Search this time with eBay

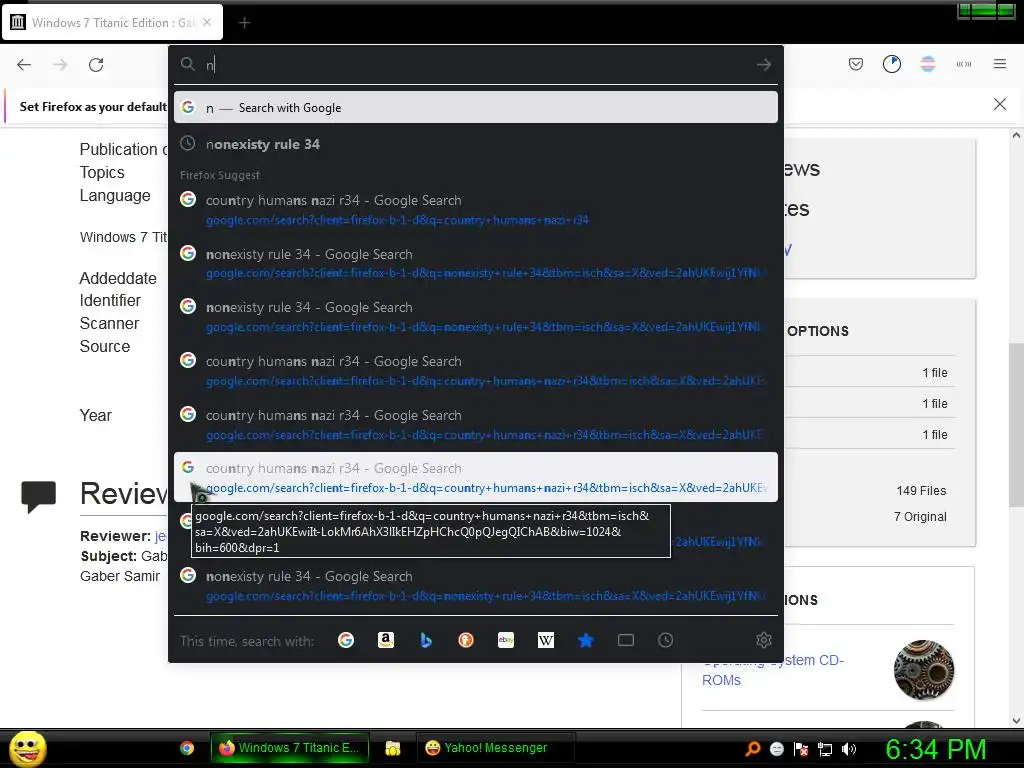click(505, 640)
